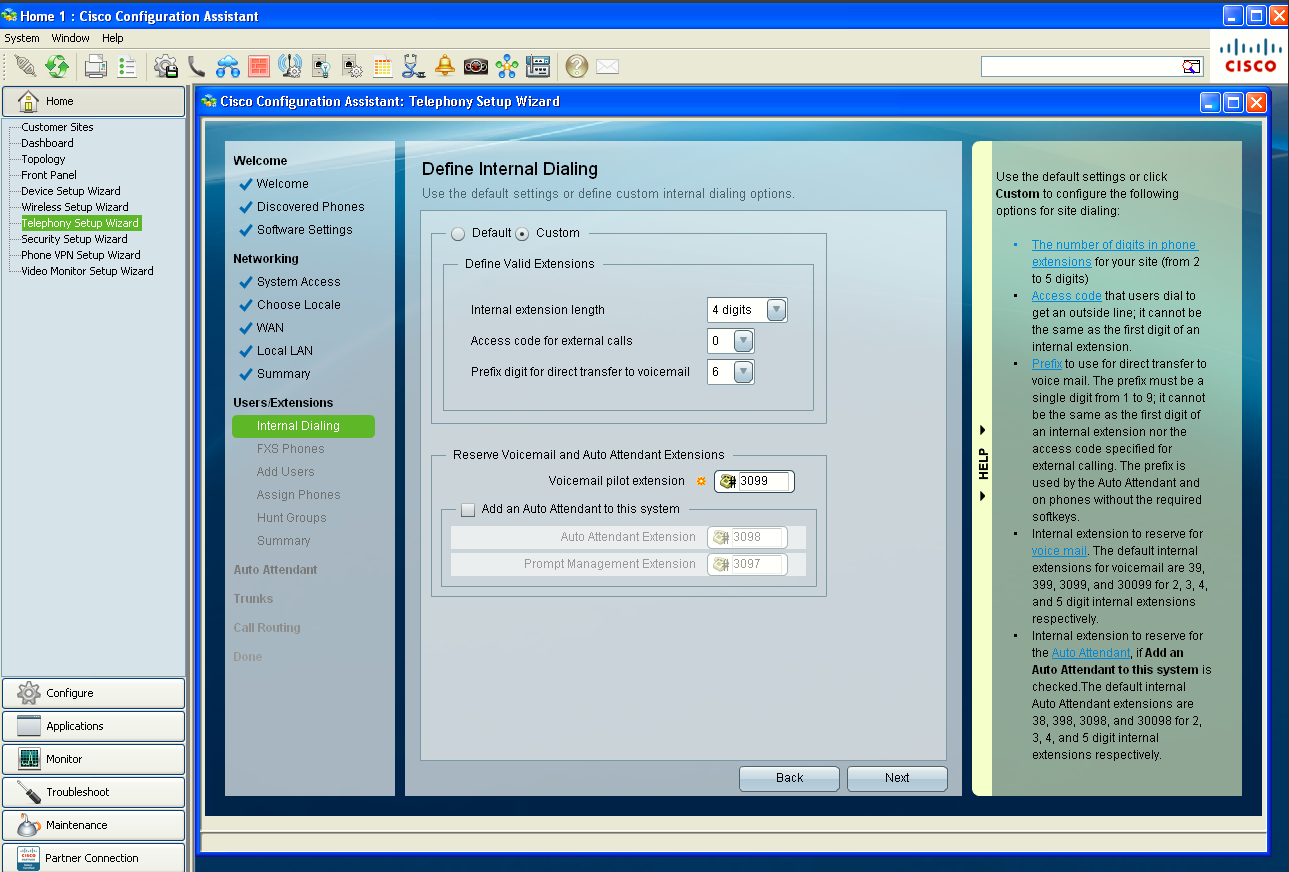Click the Home house icon

point(28,101)
